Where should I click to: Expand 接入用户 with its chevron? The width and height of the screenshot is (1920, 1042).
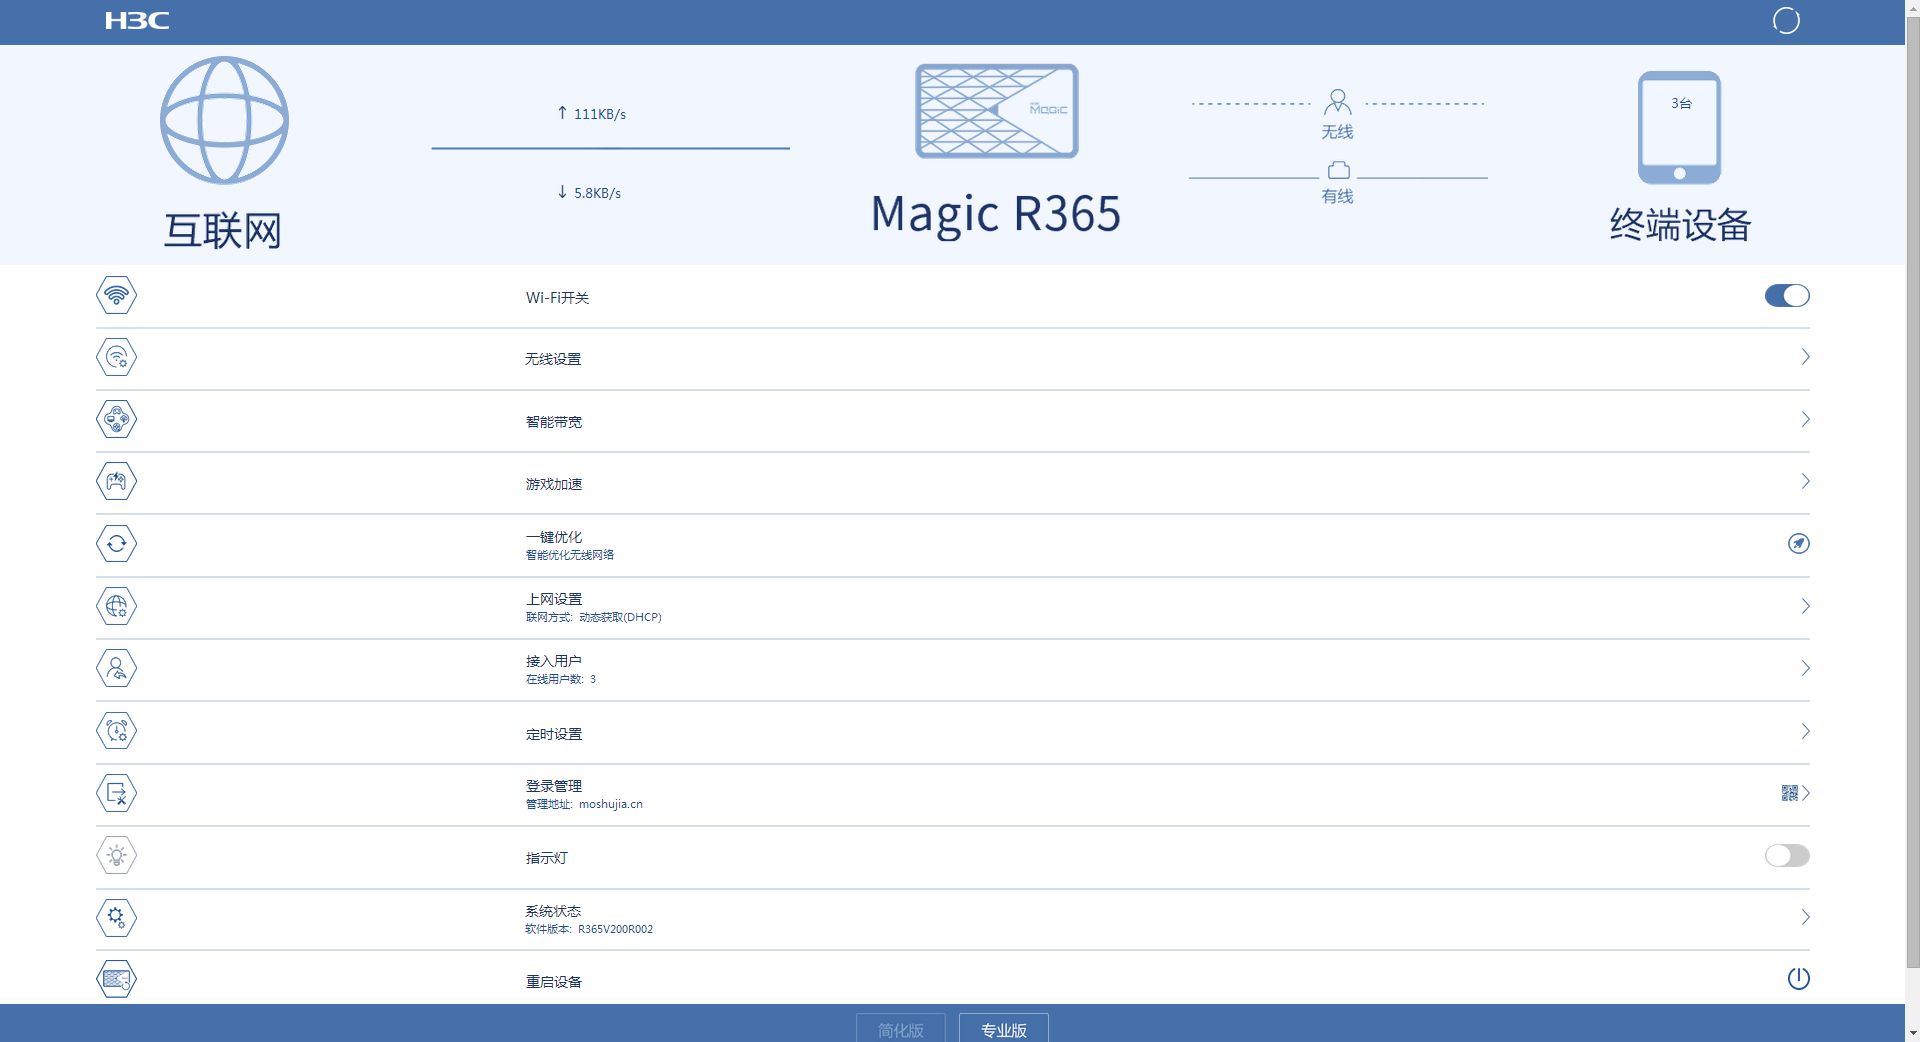click(x=1805, y=668)
